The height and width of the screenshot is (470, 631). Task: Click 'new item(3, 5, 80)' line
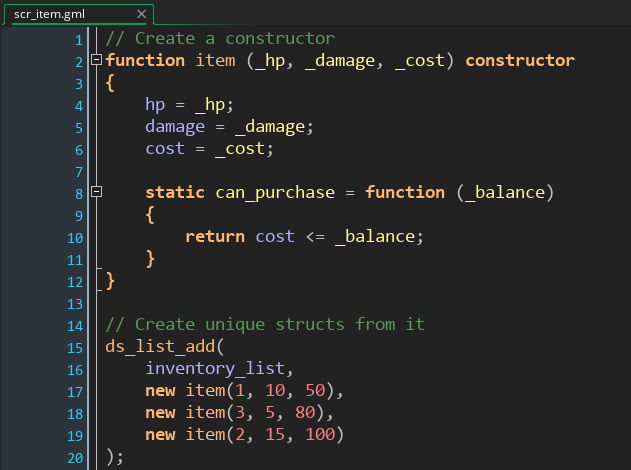pyautogui.click(x=239, y=413)
